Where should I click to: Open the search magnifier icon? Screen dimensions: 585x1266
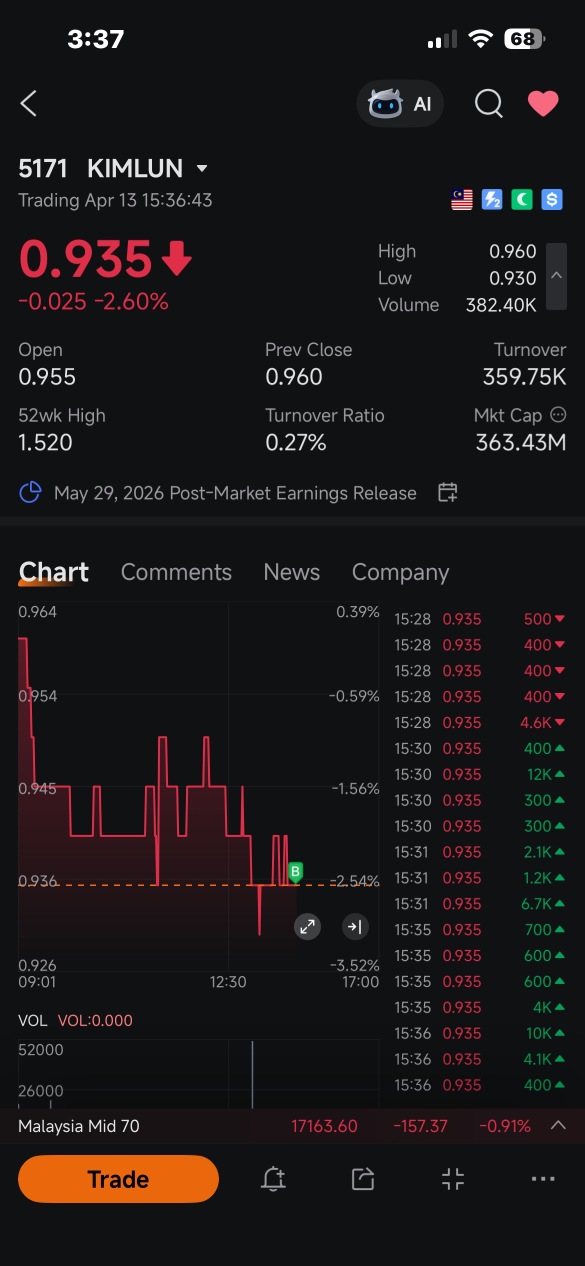click(488, 103)
